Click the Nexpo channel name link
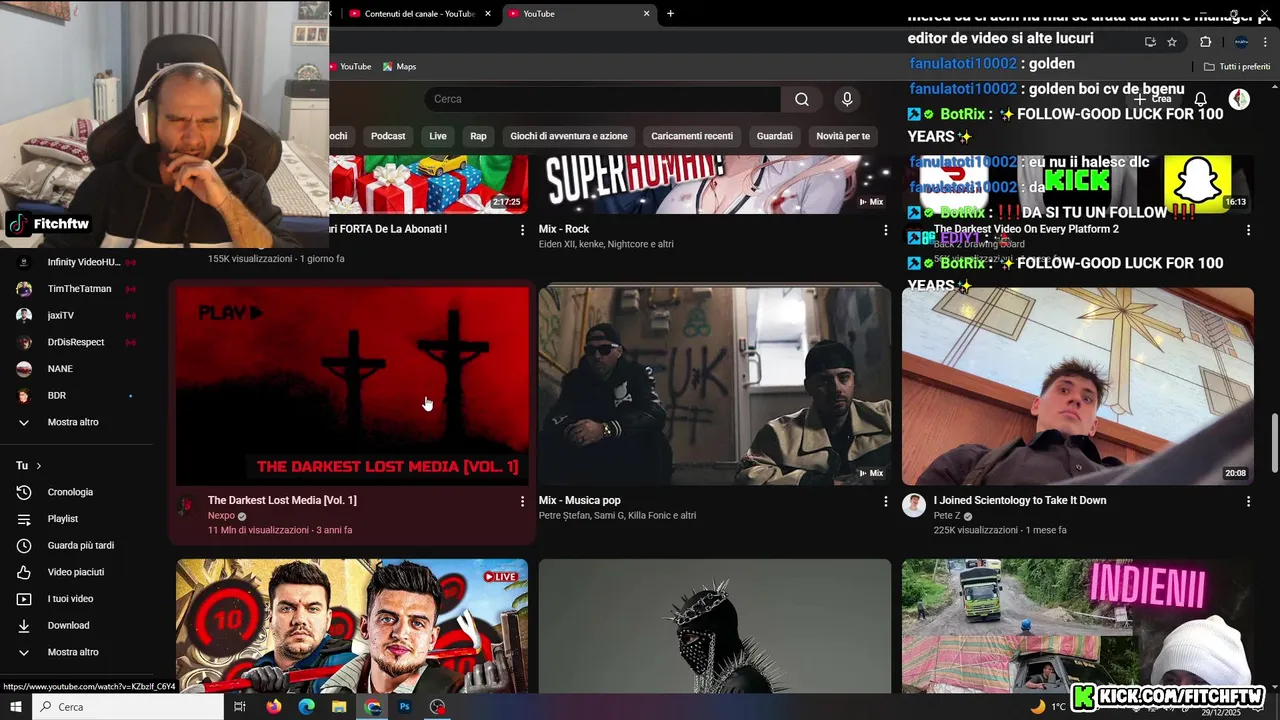Image resolution: width=1280 pixels, height=720 pixels. [221, 516]
